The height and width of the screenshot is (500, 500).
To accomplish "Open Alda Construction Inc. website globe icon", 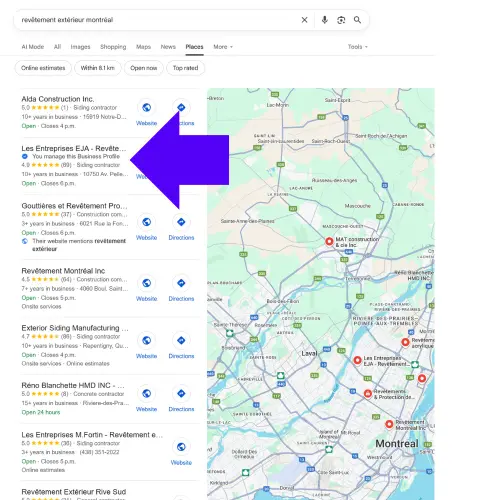I will 147,108.
